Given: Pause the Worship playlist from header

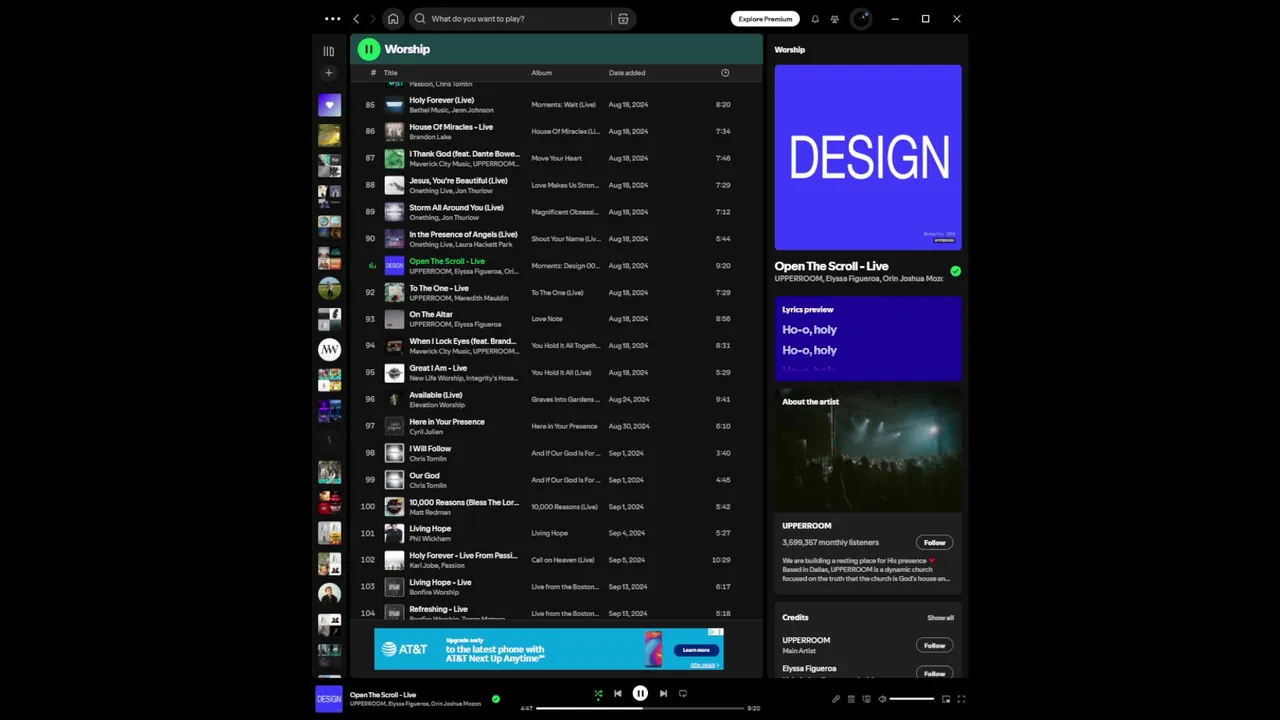Looking at the screenshot, I should coord(369,49).
